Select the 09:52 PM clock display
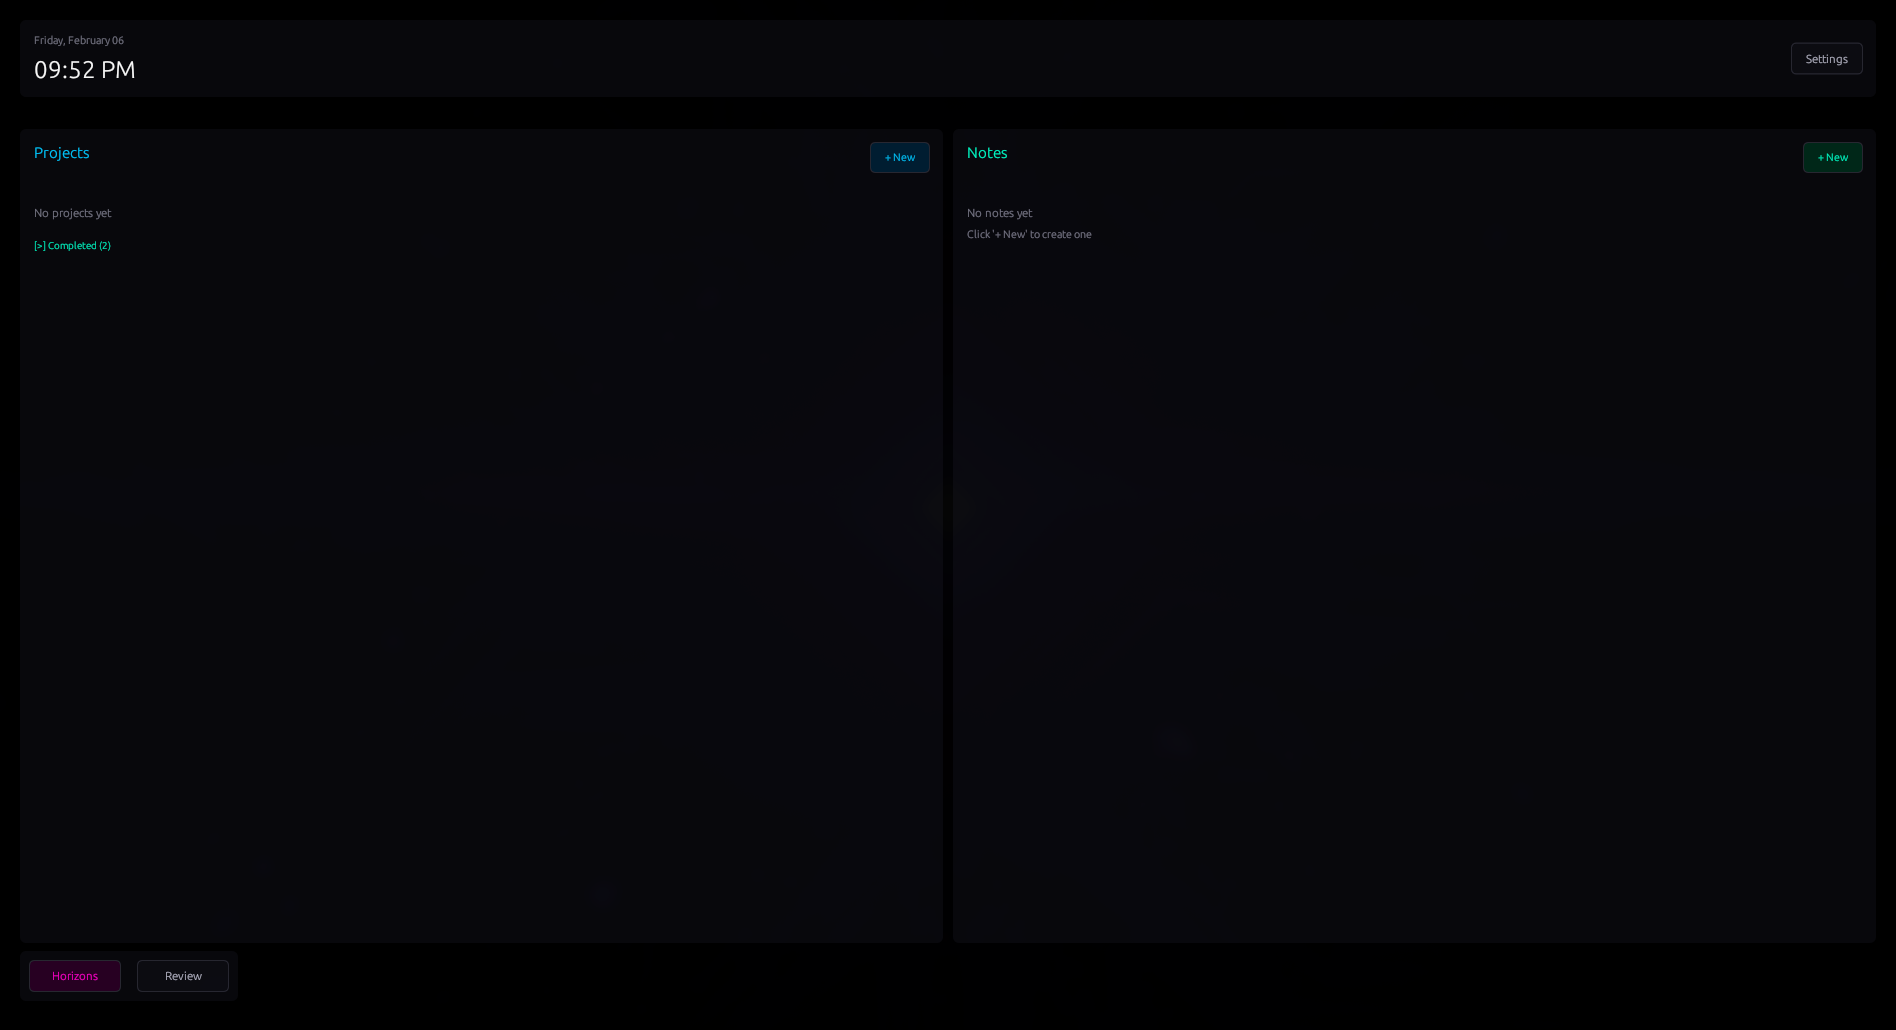This screenshot has width=1896, height=1030. click(x=85, y=70)
